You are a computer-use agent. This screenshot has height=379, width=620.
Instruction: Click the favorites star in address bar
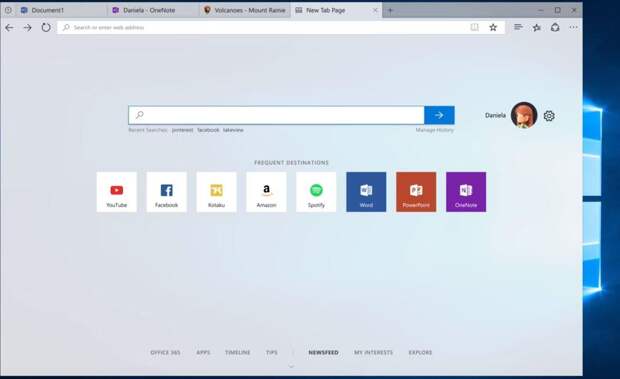493,27
